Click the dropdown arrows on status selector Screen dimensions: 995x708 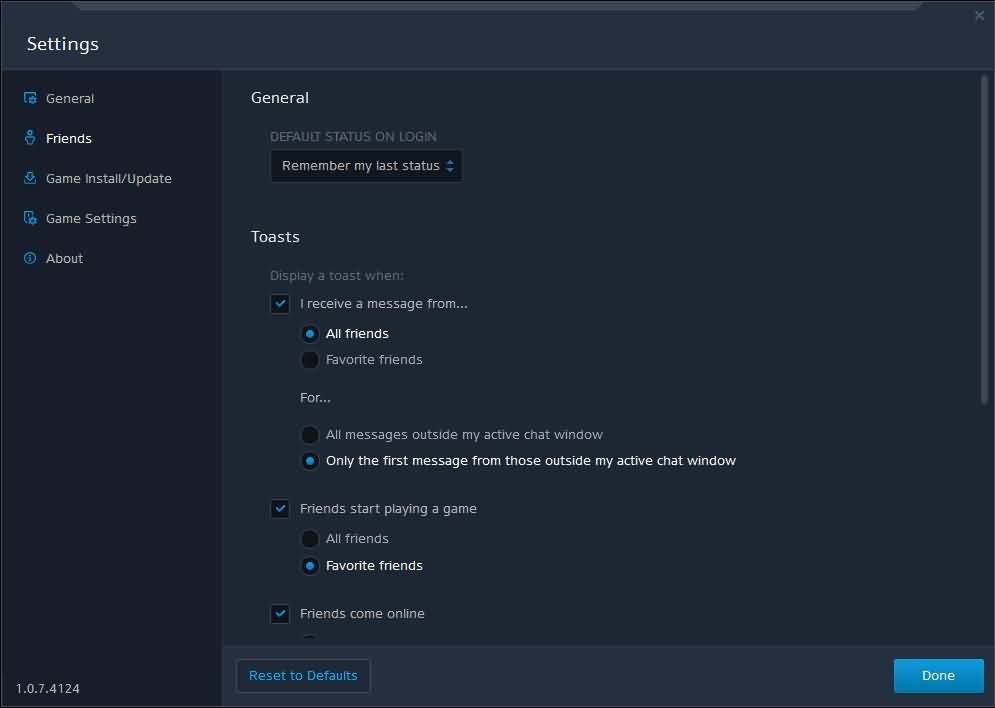point(450,166)
